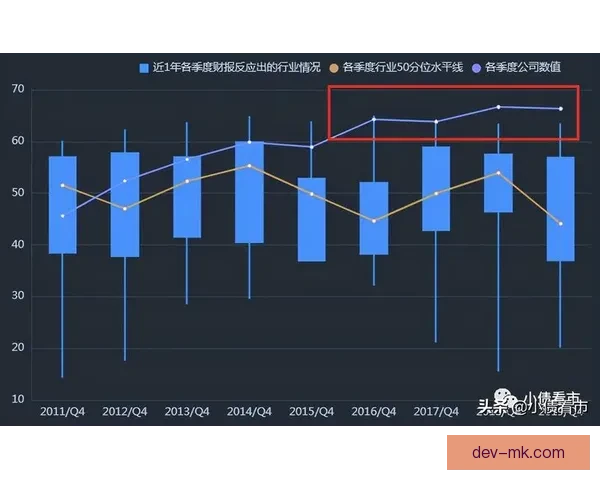The height and width of the screenshot is (480, 600).
Task: Select the blue box for 2014/Q4
Action: pyautogui.click(x=249, y=192)
